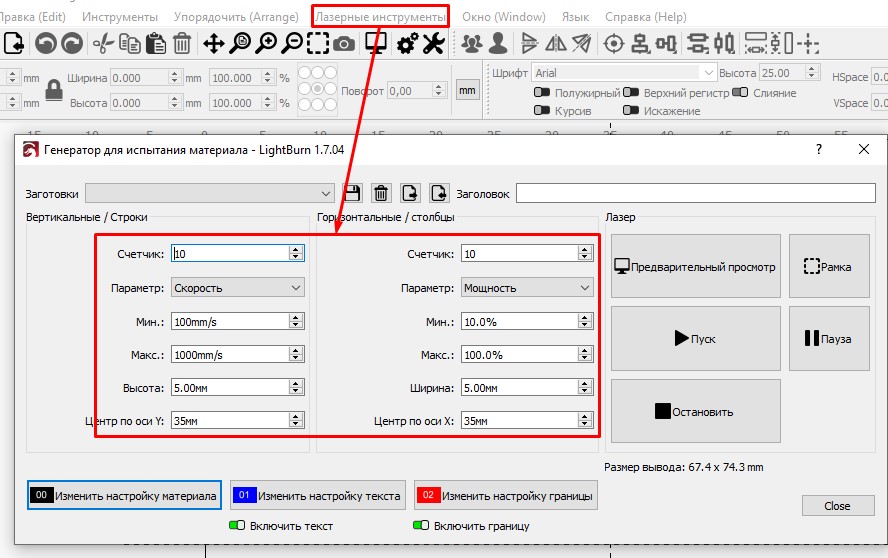Open the vertical 'Параметр' dropdown showing Скорость

[x=238, y=288]
